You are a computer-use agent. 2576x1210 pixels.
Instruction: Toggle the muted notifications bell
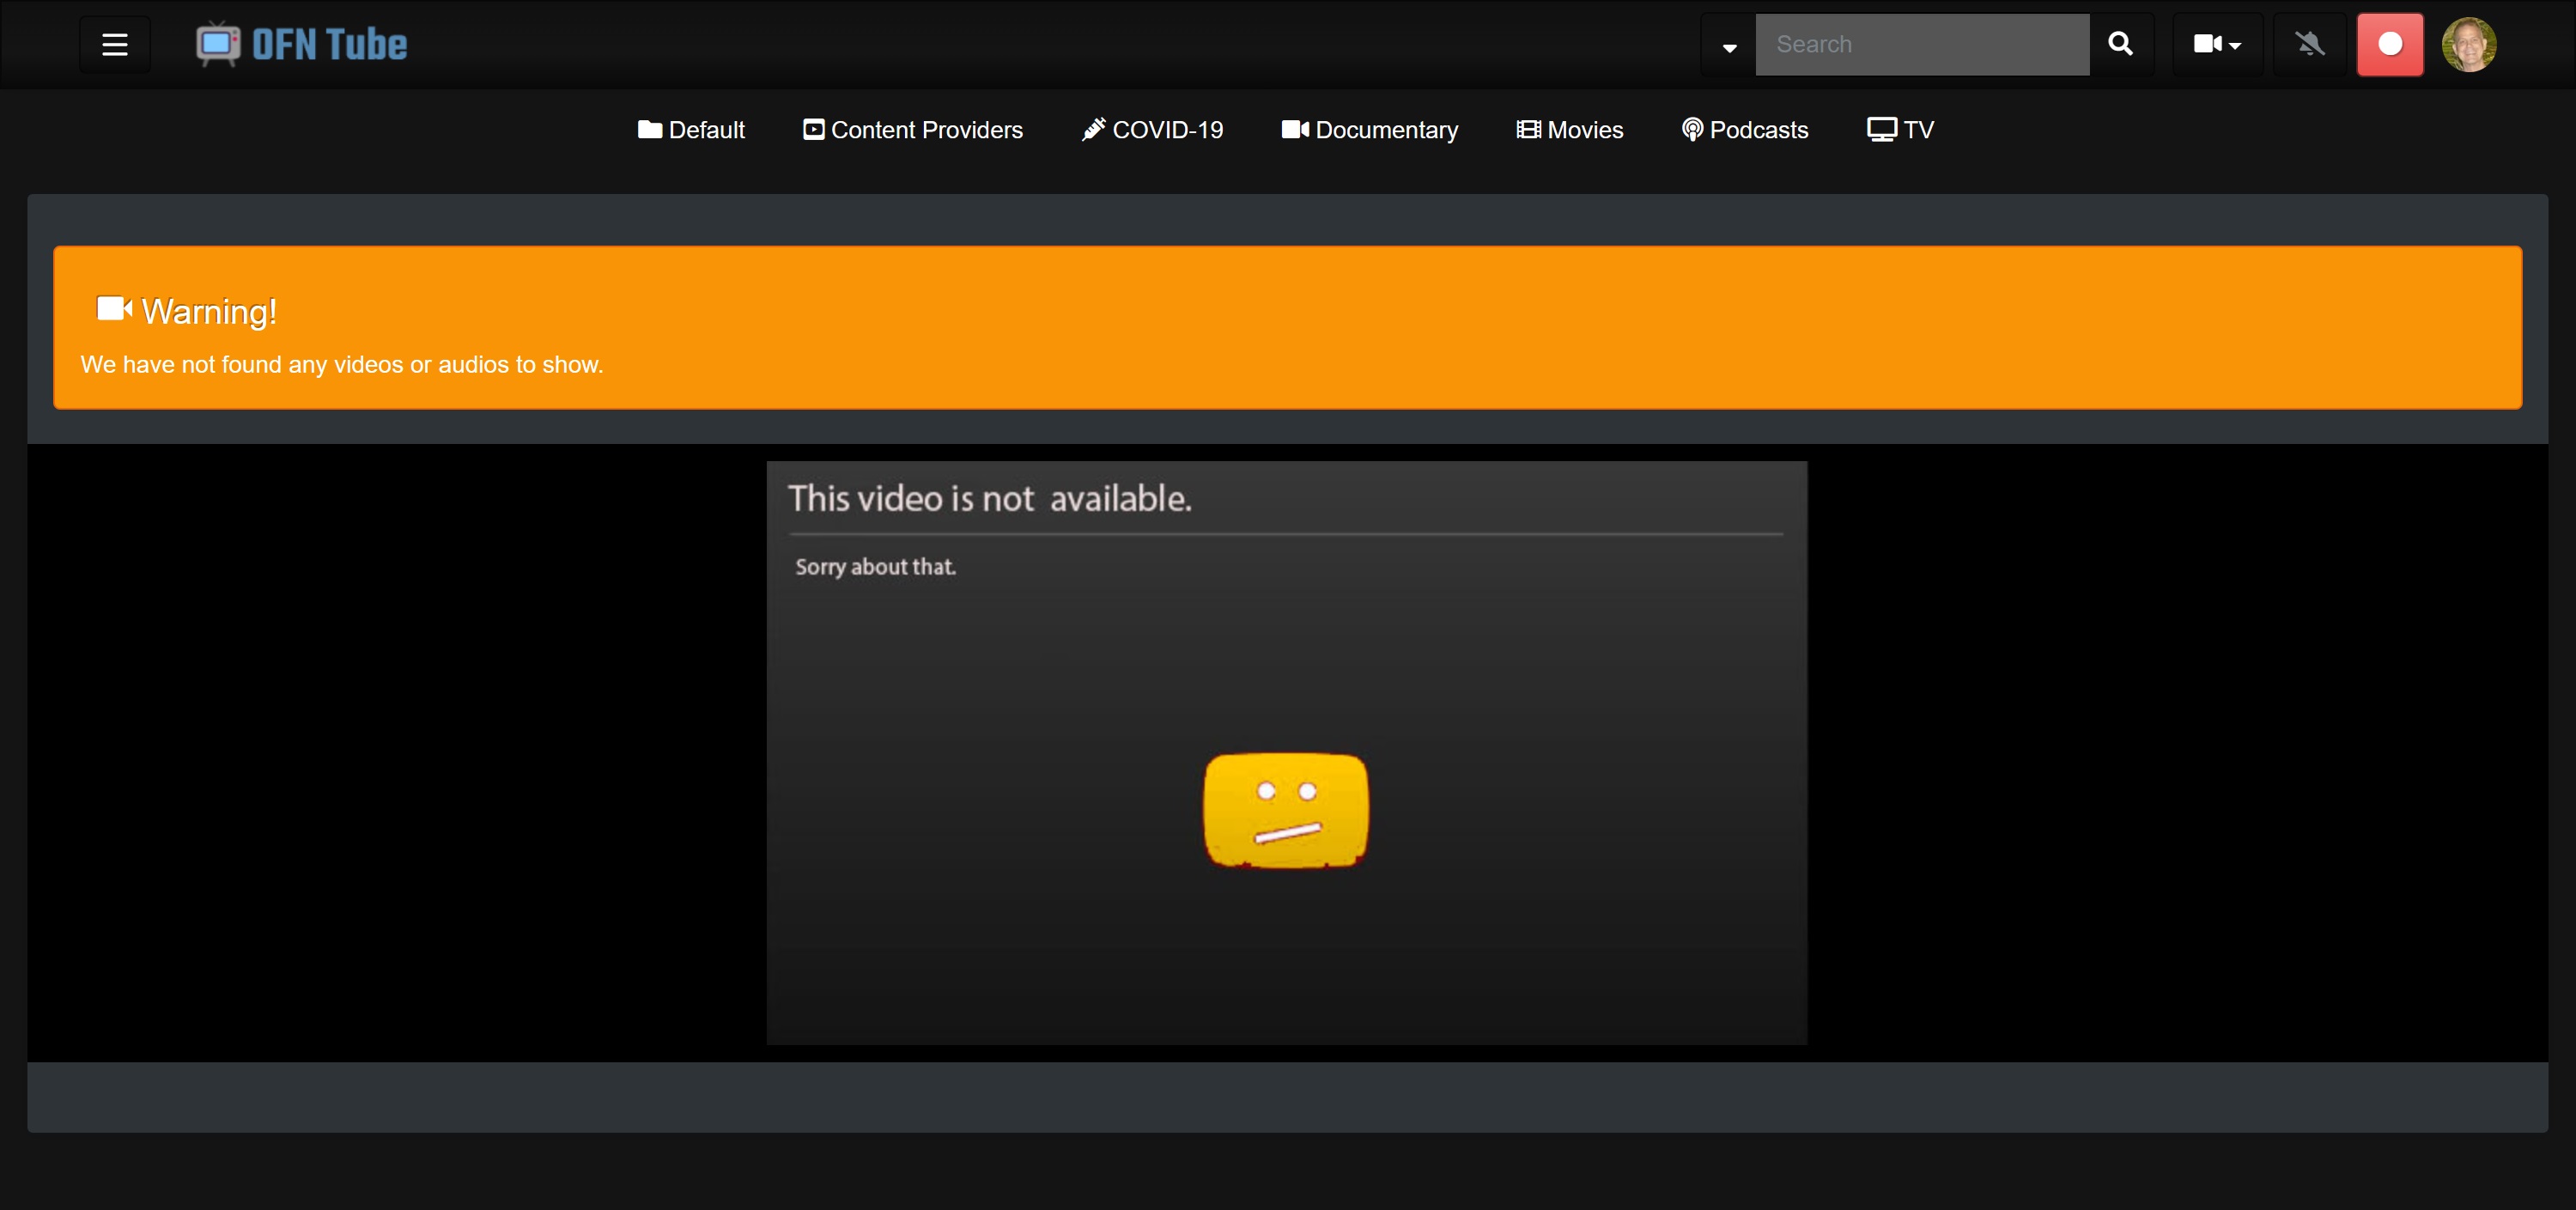point(2309,44)
